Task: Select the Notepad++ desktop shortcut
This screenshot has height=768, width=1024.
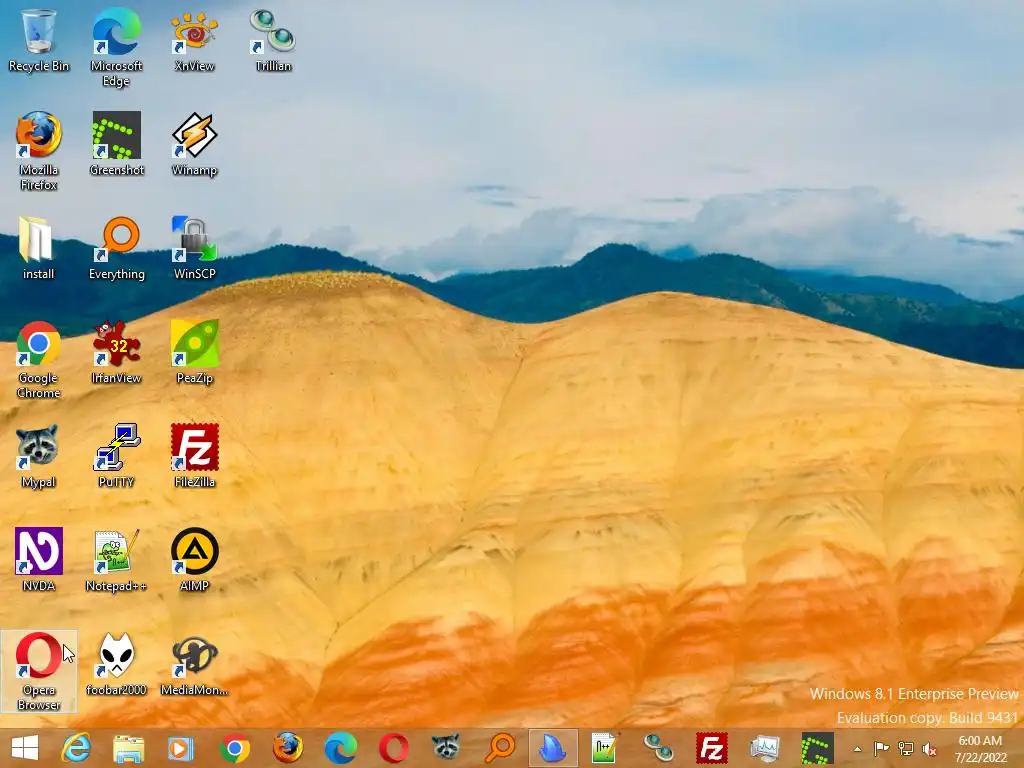Action: click(116, 560)
